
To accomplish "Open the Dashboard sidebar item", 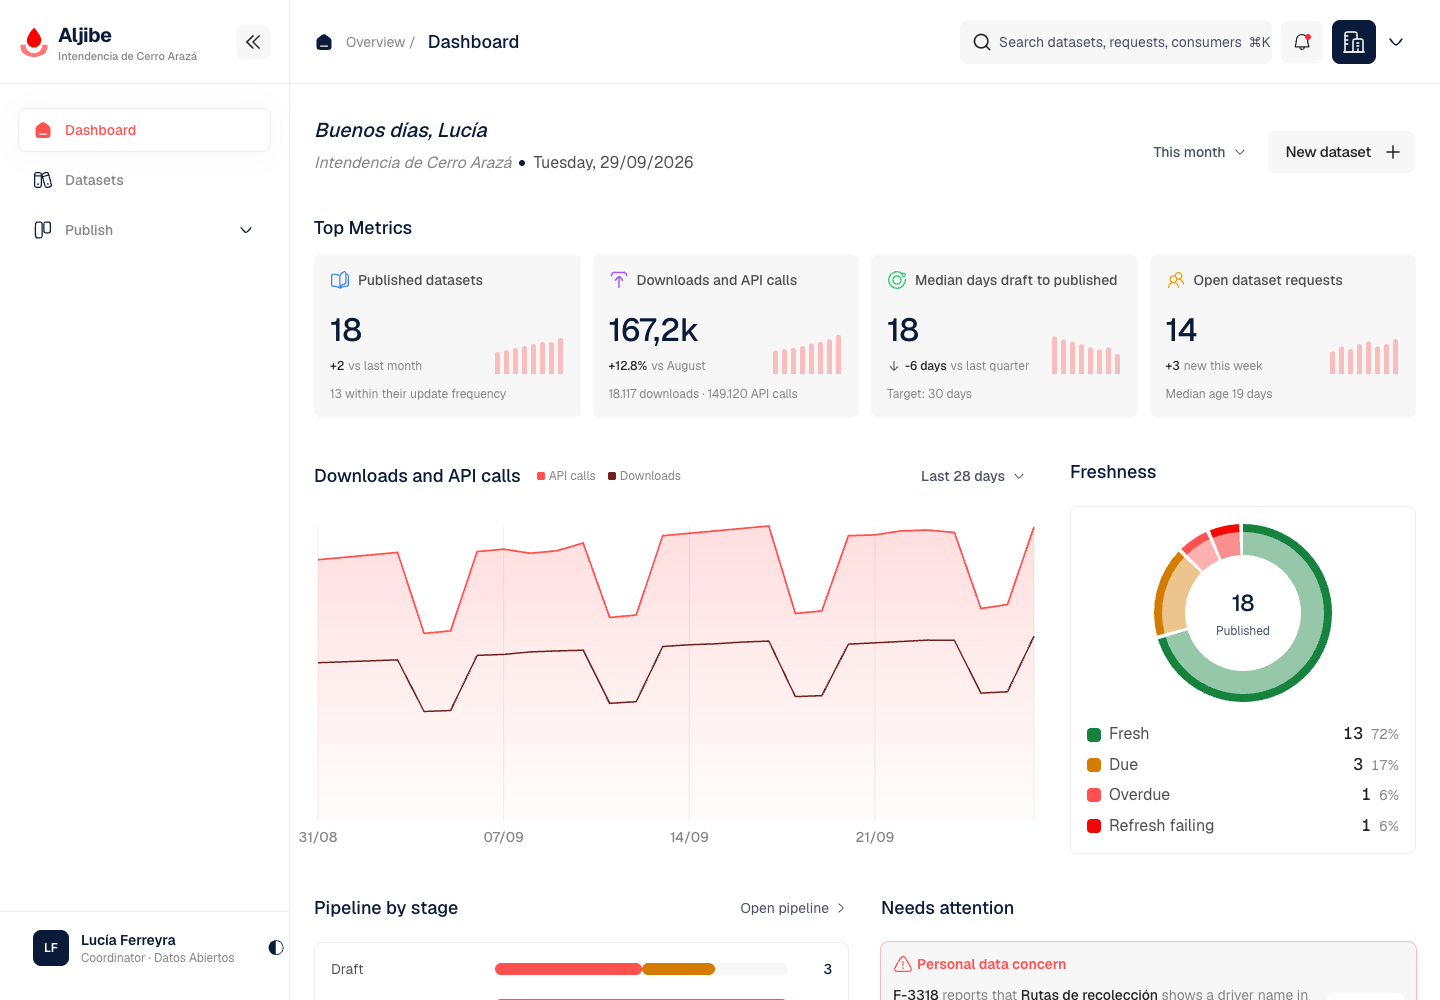I will pos(144,130).
